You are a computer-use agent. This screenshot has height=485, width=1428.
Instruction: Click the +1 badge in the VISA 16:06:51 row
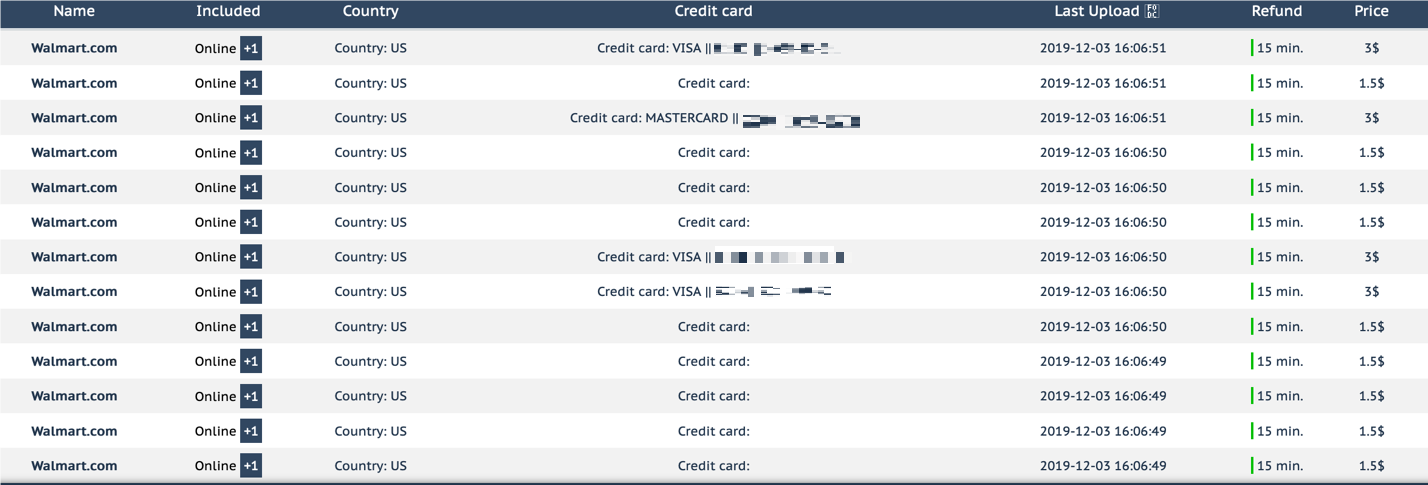(x=251, y=48)
